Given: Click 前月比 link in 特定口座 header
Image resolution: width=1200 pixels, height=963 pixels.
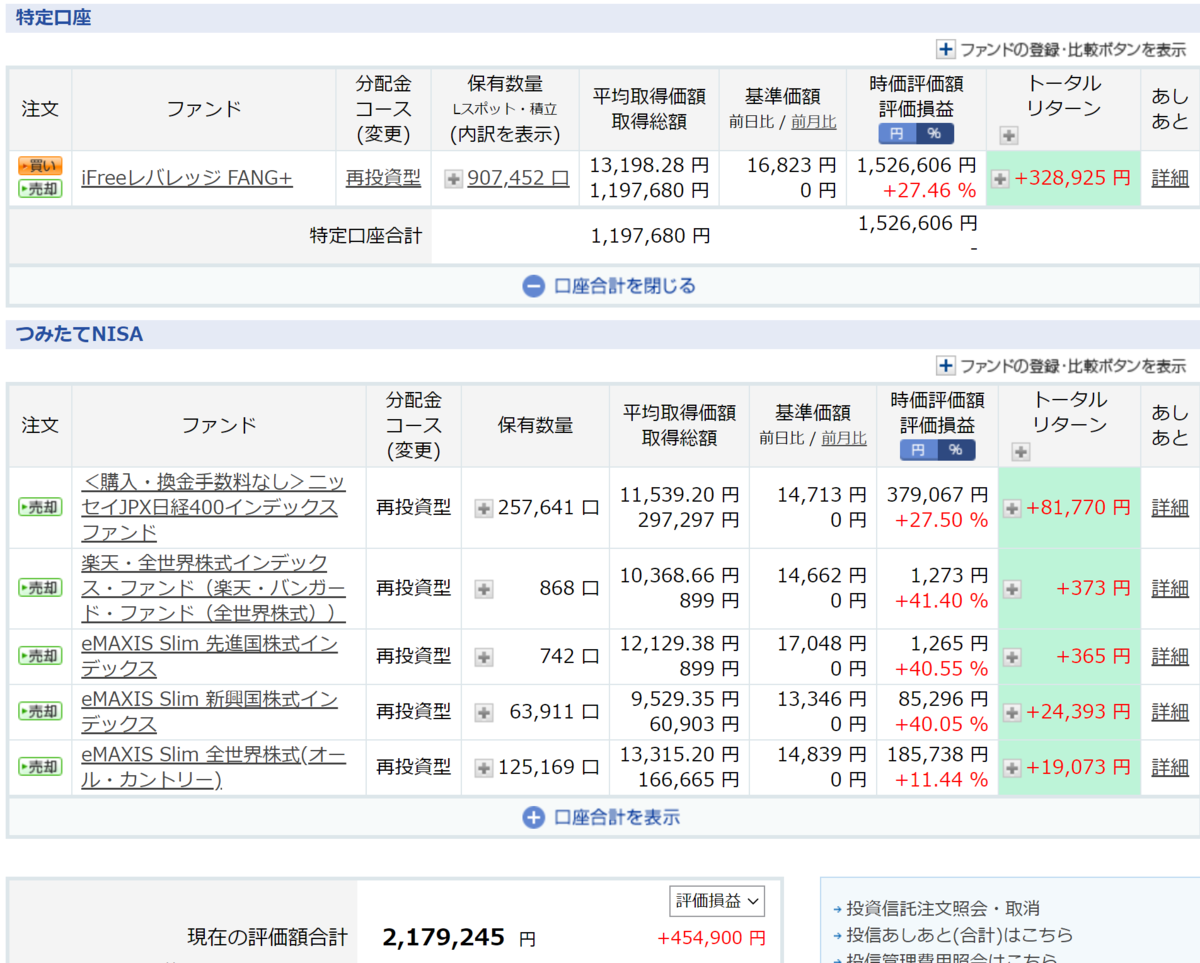Looking at the screenshot, I should point(814,122).
